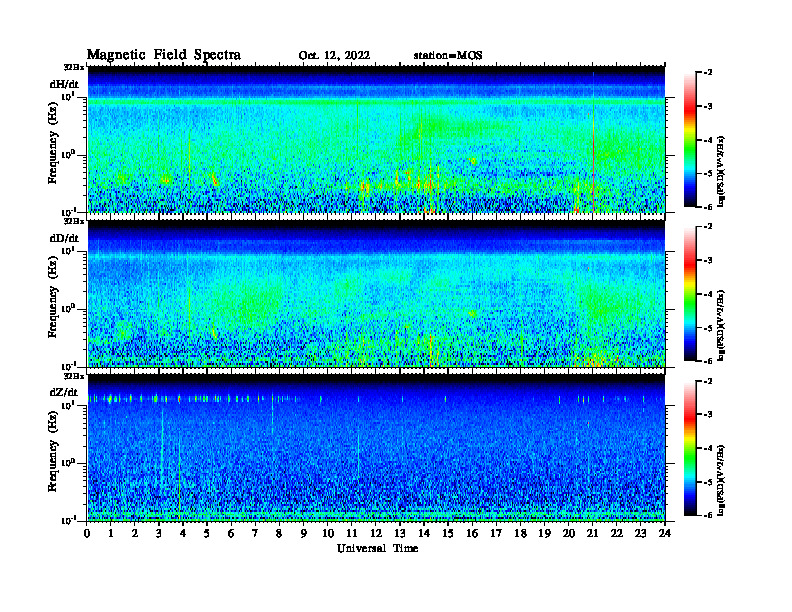Click hour tick label '22' on time axis
The height and width of the screenshot is (612, 792).
point(617,533)
